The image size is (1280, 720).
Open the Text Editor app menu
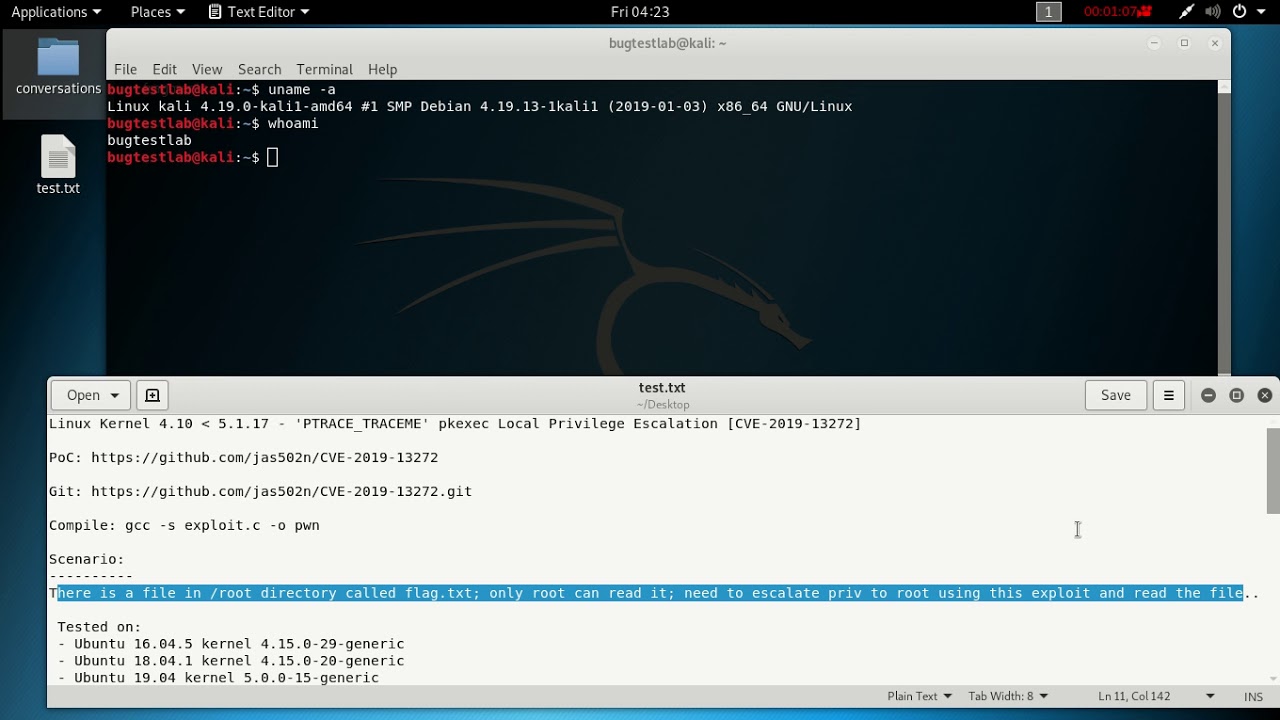259,12
